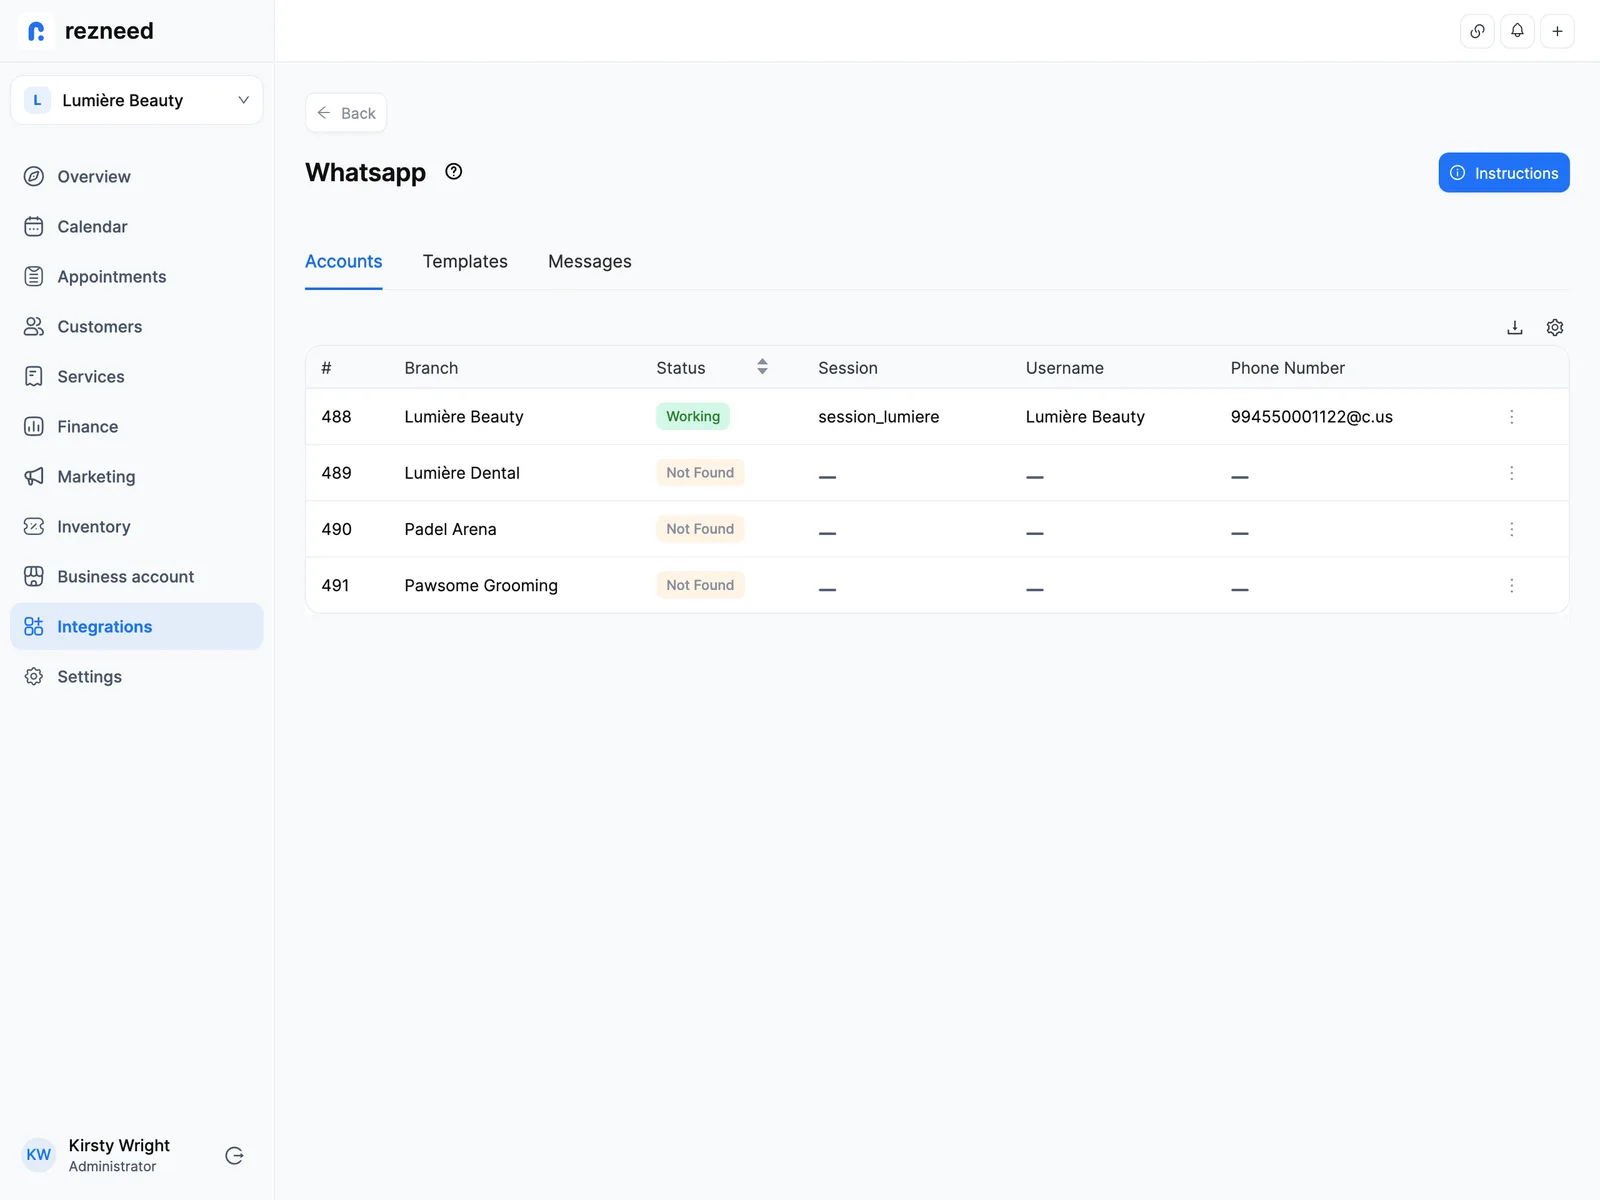
Task: Click Not Found badge for Lumière Dental
Action: point(700,473)
